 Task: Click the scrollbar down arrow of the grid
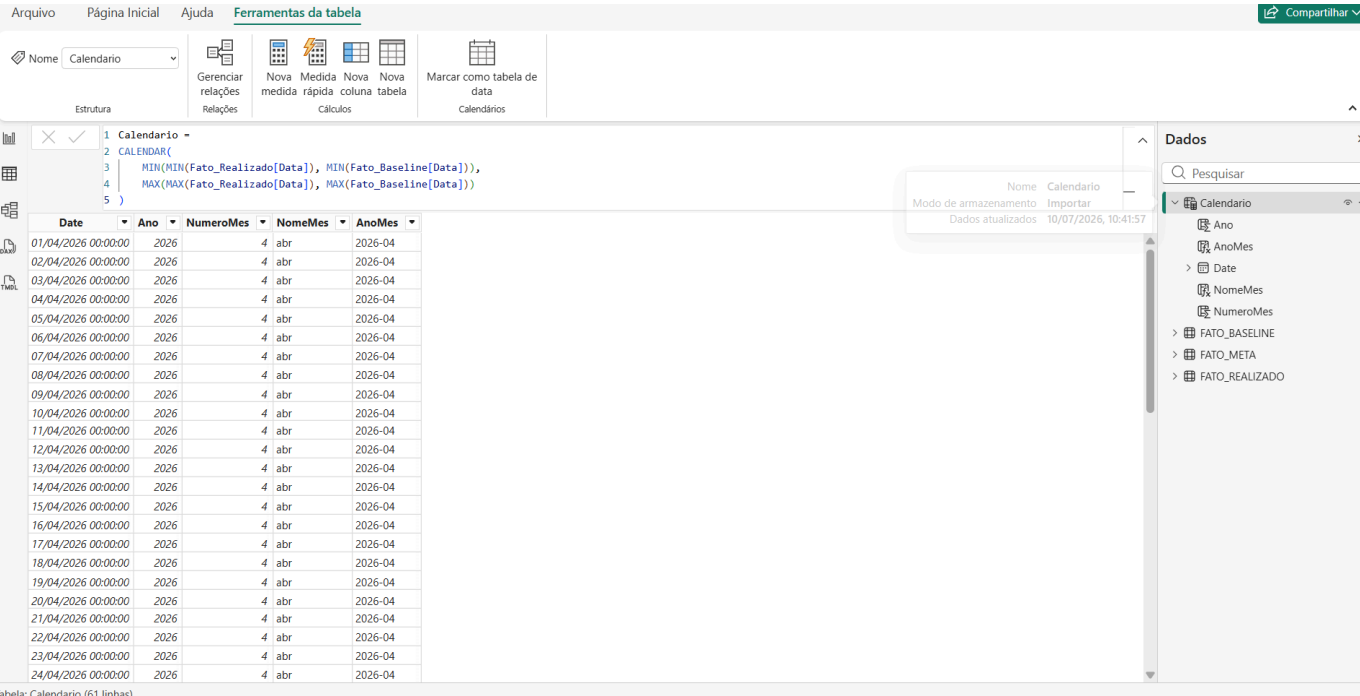[x=1150, y=675]
